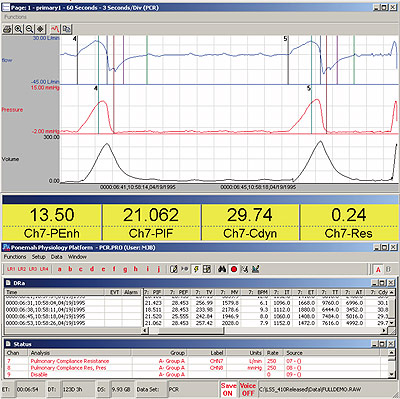Toggle the Save ON indicator
This screenshot has height=399, width=400.
pos(228,389)
